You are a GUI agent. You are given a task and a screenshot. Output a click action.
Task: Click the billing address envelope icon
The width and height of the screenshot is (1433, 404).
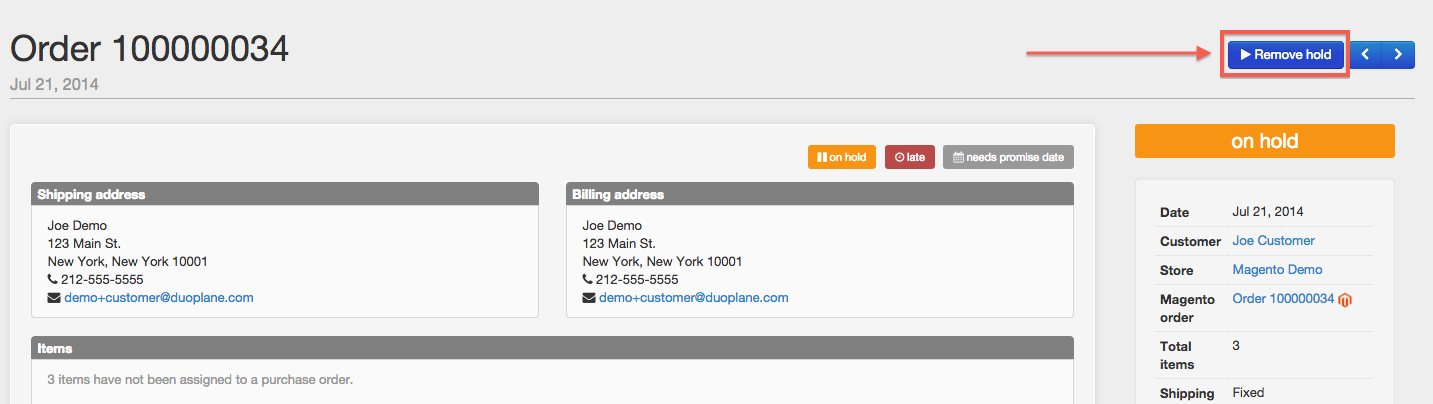(x=589, y=298)
